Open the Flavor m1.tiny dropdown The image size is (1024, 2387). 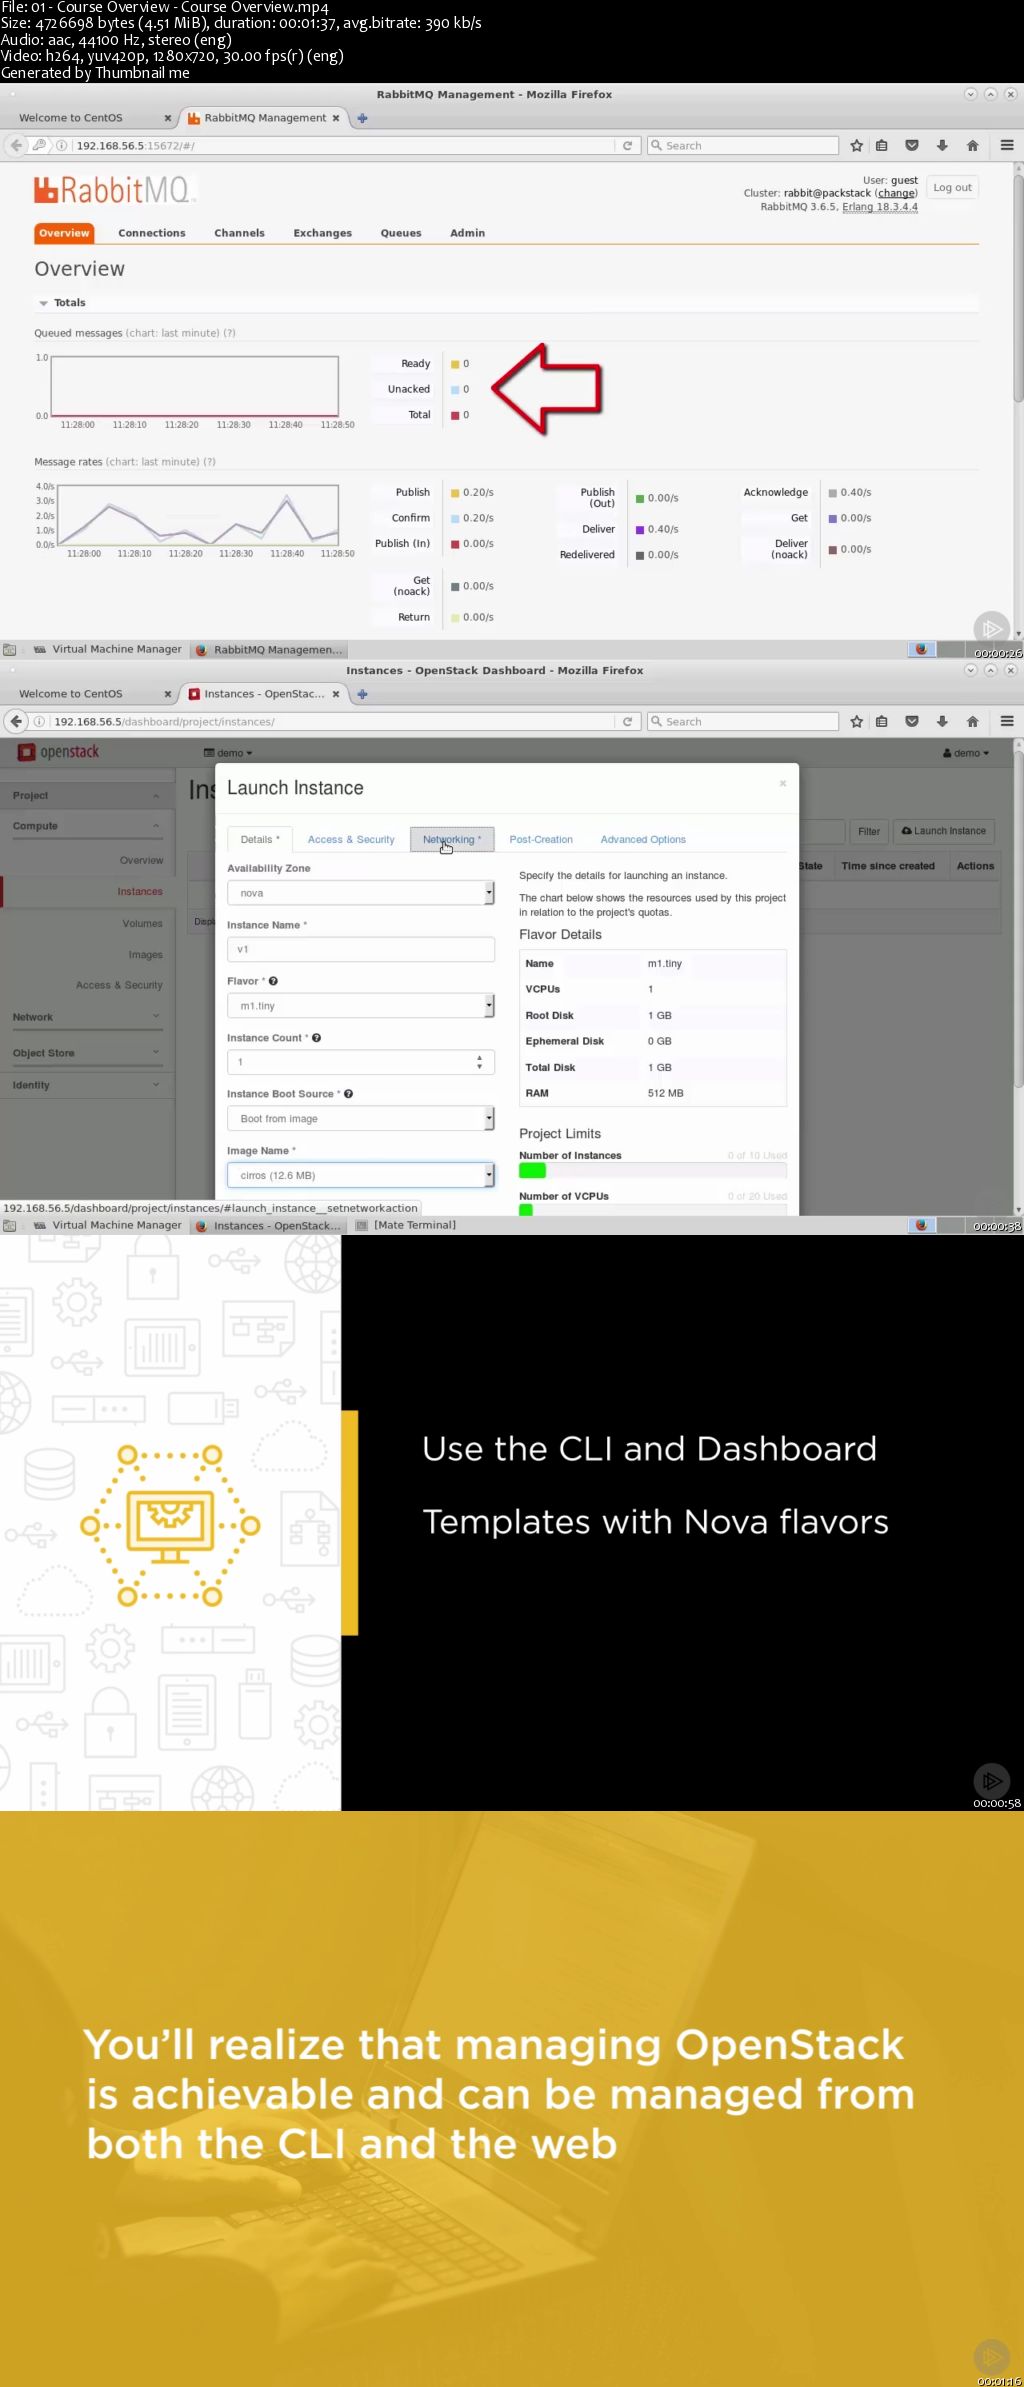point(360,1006)
